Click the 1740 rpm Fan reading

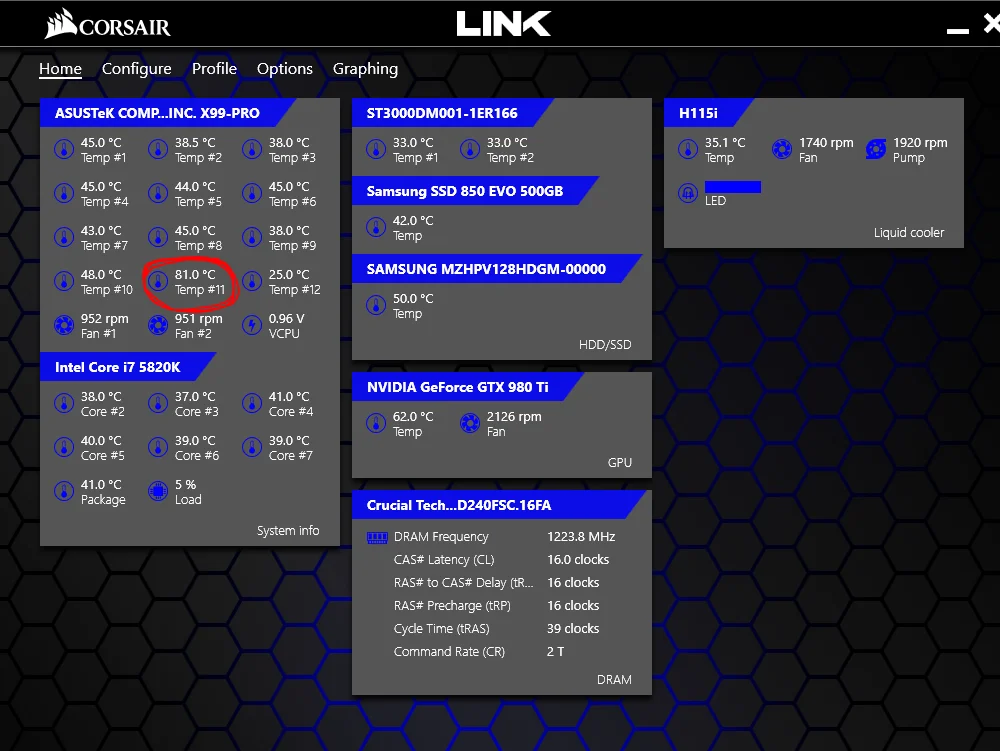(826, 150)
